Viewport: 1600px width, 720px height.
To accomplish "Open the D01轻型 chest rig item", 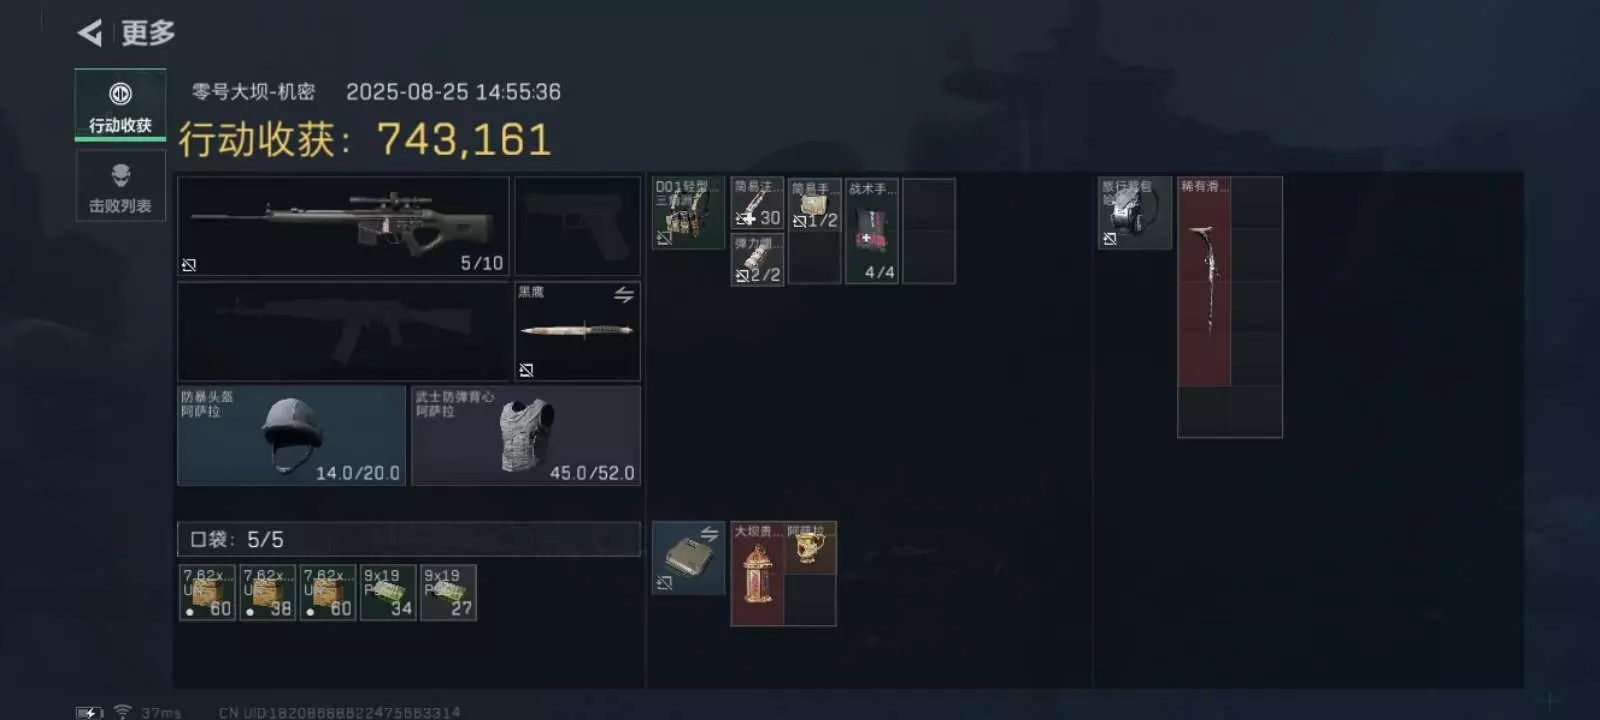I will tap(688, 213).
